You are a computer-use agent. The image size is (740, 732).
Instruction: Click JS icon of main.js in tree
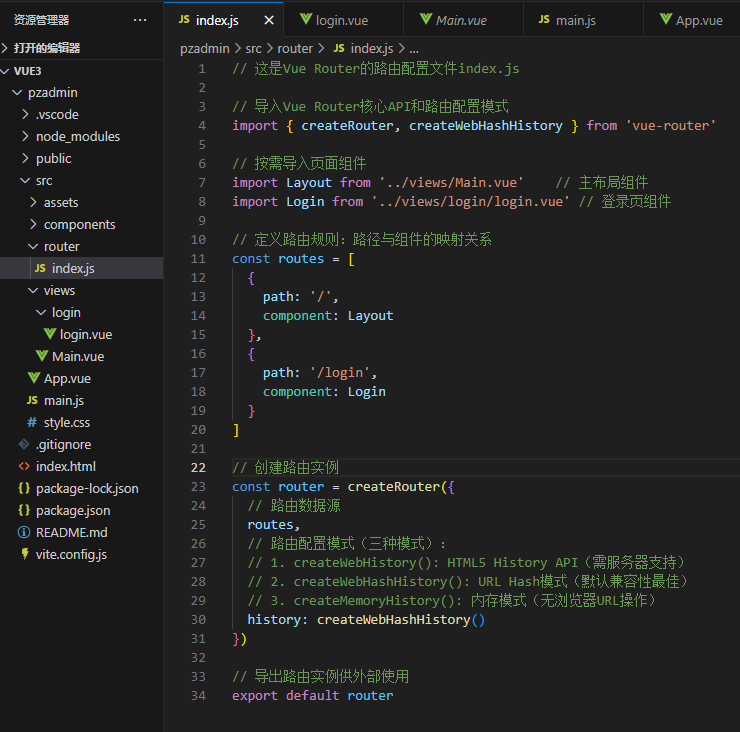click(32, 400)
